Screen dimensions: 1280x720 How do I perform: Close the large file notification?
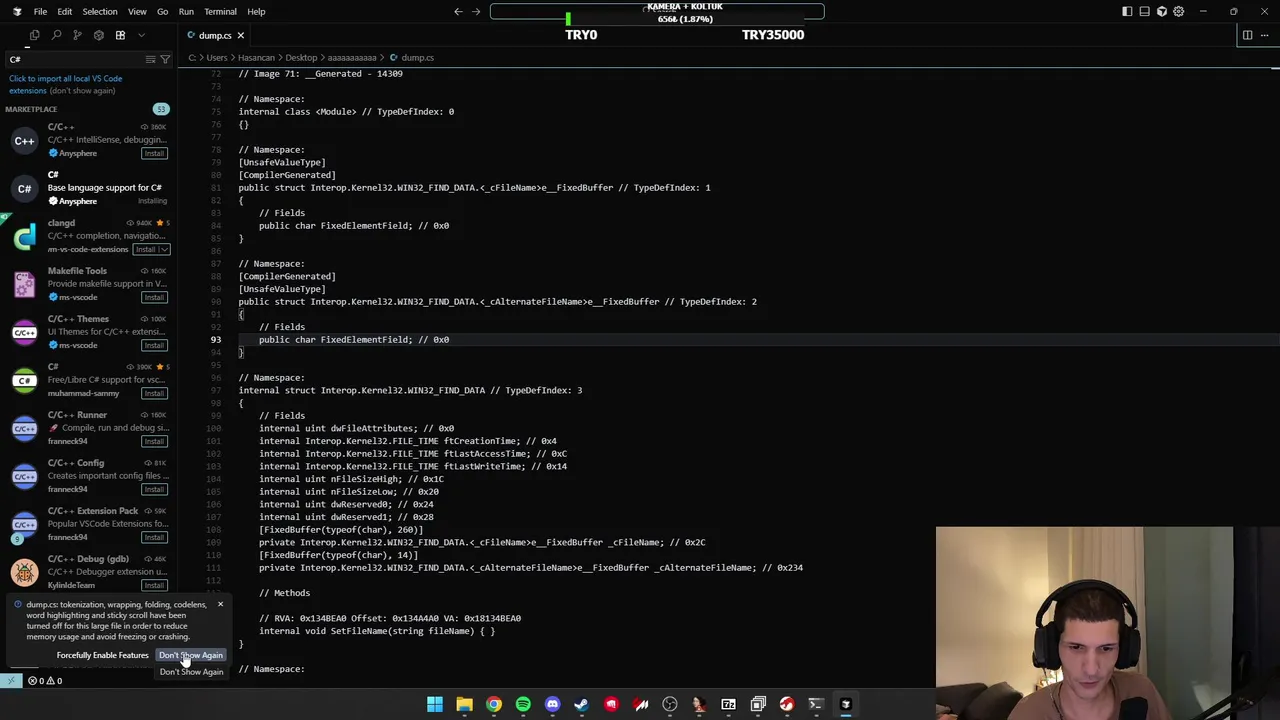tap(220, 604)
